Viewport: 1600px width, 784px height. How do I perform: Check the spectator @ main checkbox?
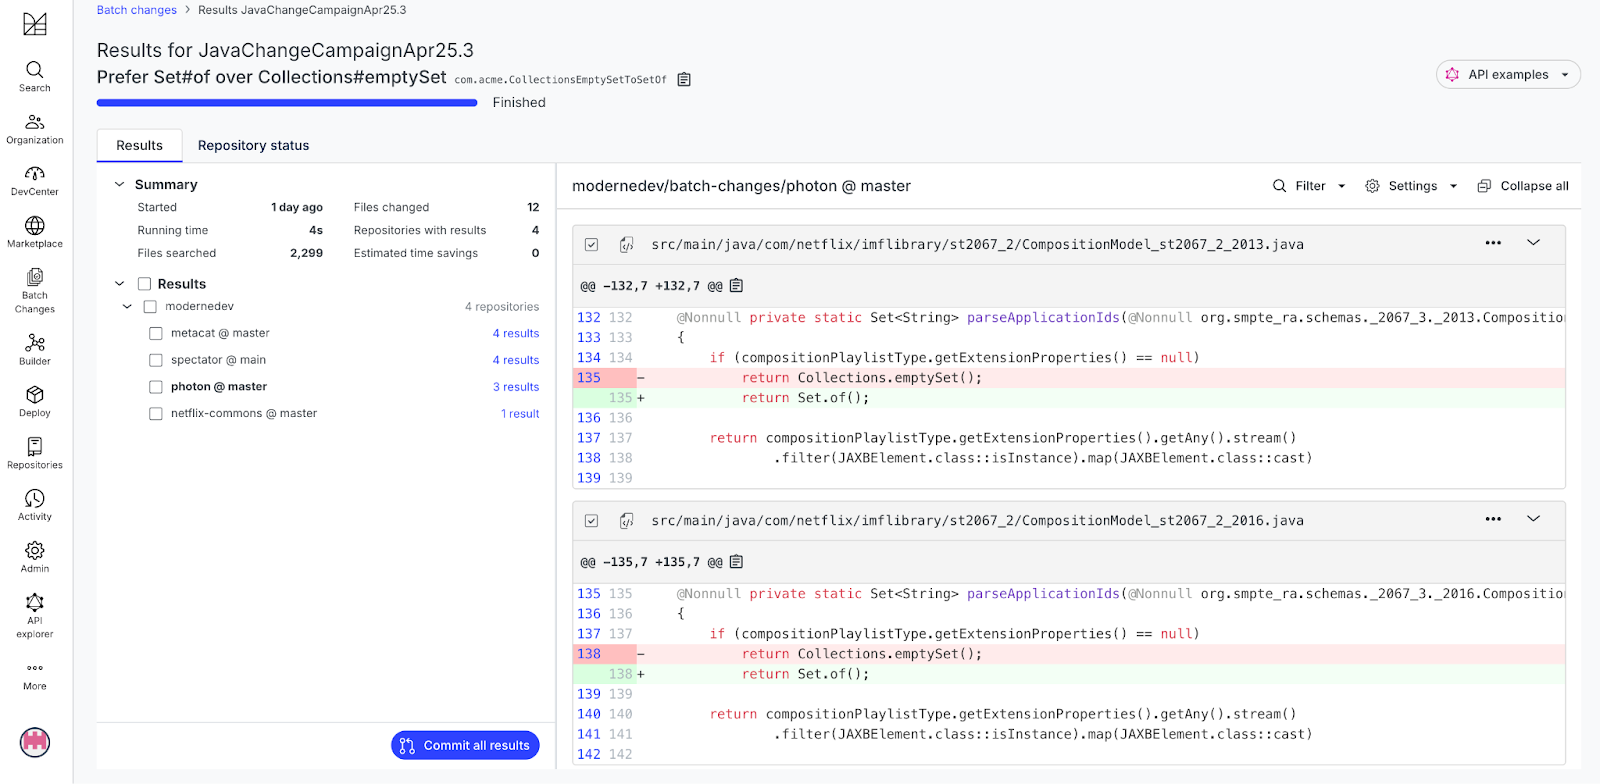(156, 360)
